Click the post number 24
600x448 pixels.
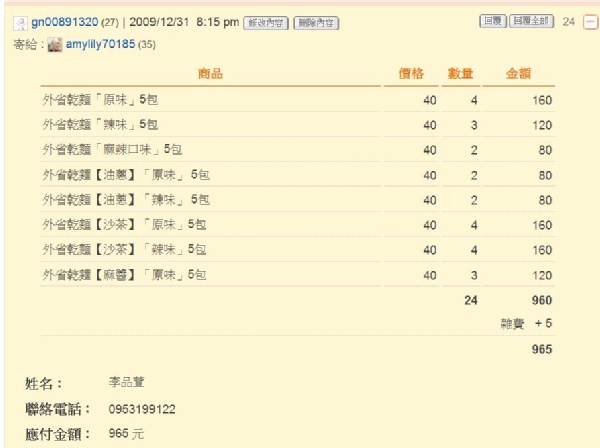(x=569, y=22)
